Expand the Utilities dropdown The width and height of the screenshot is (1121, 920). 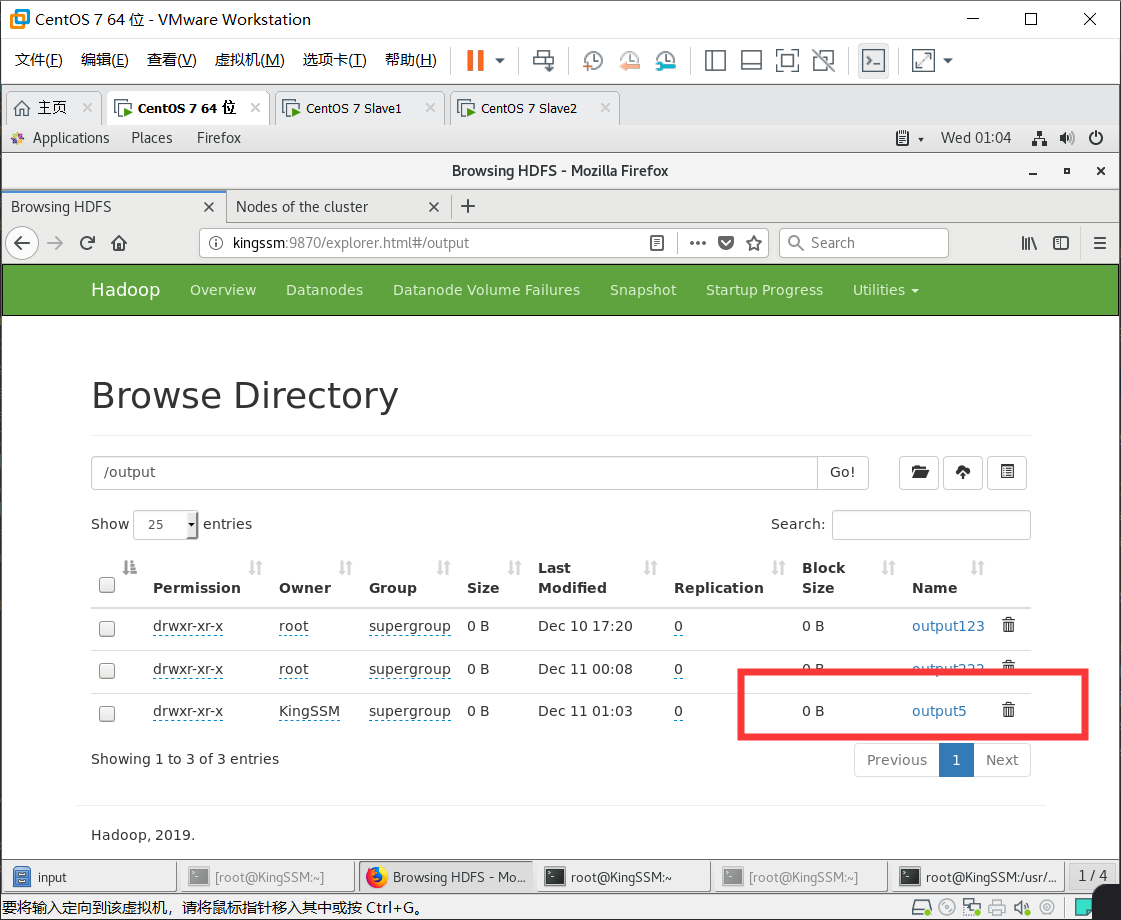pyautogui.click(x=886, y=290)
